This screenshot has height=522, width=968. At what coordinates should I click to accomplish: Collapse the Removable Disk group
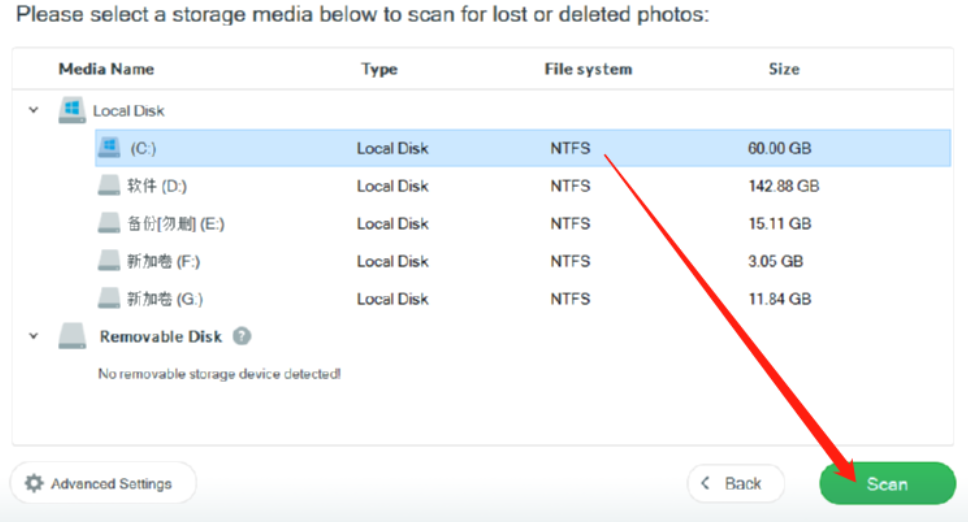pyautogui.click(x=34, y=337)
